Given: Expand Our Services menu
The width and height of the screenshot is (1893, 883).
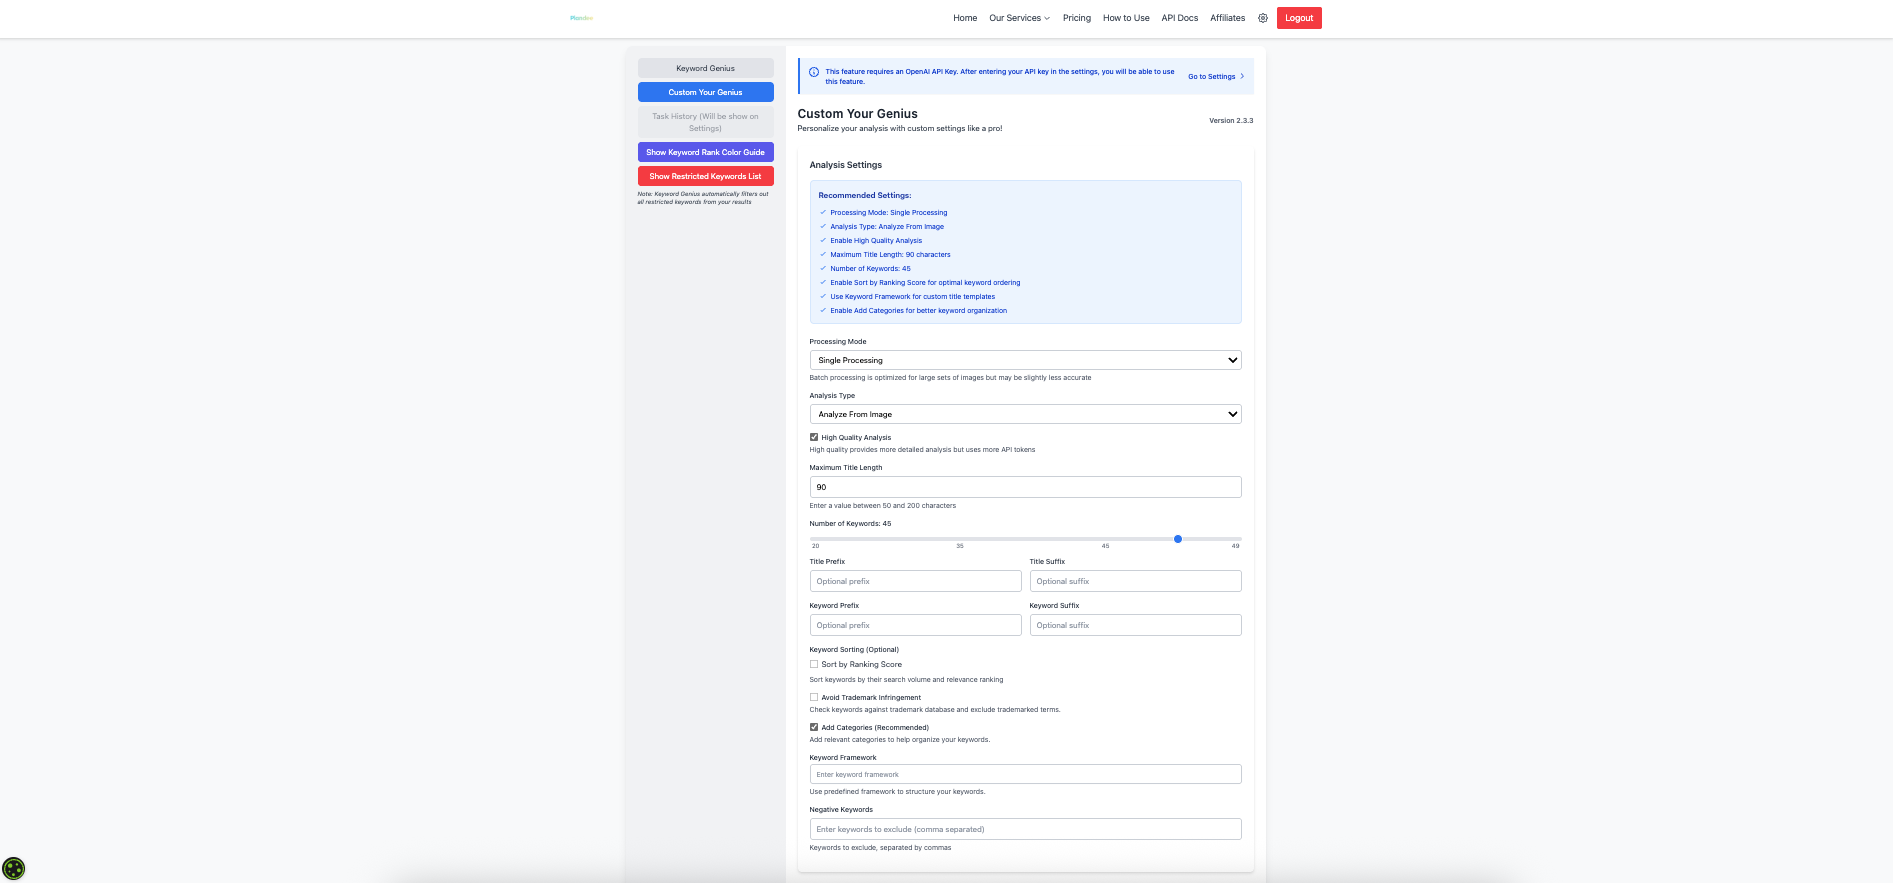Looking at the screenshot, I should 1019,18.
